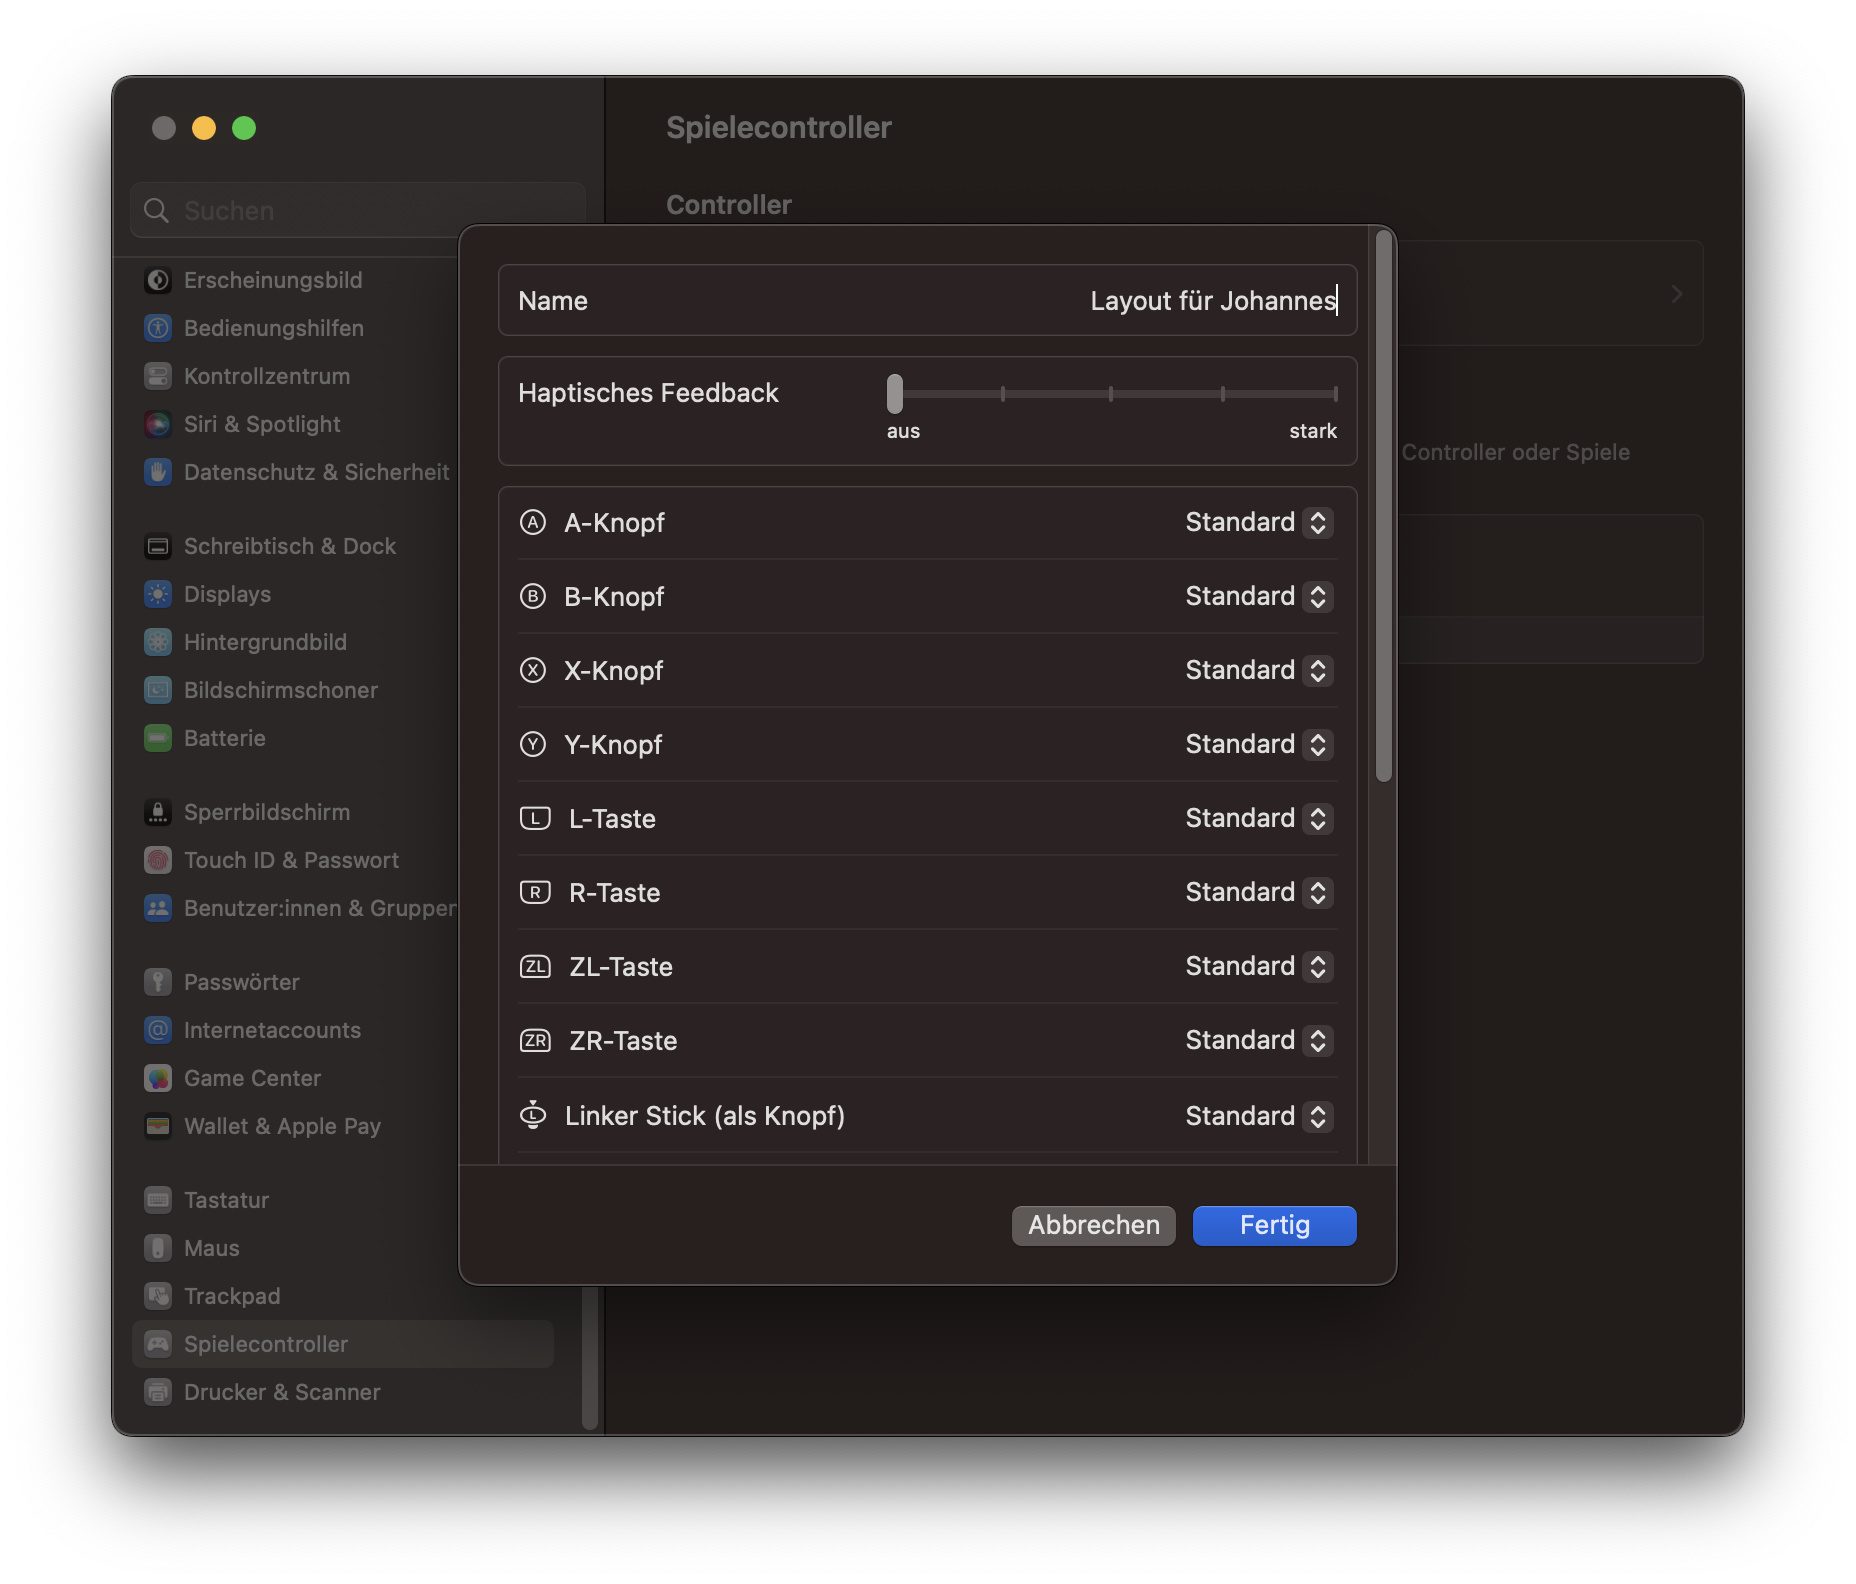The height and width of the screenshot is (1584, 1856).
Task: Click the Sperrbildschirm lock icon
Action: pyautogui.click(x=158, y=812)
